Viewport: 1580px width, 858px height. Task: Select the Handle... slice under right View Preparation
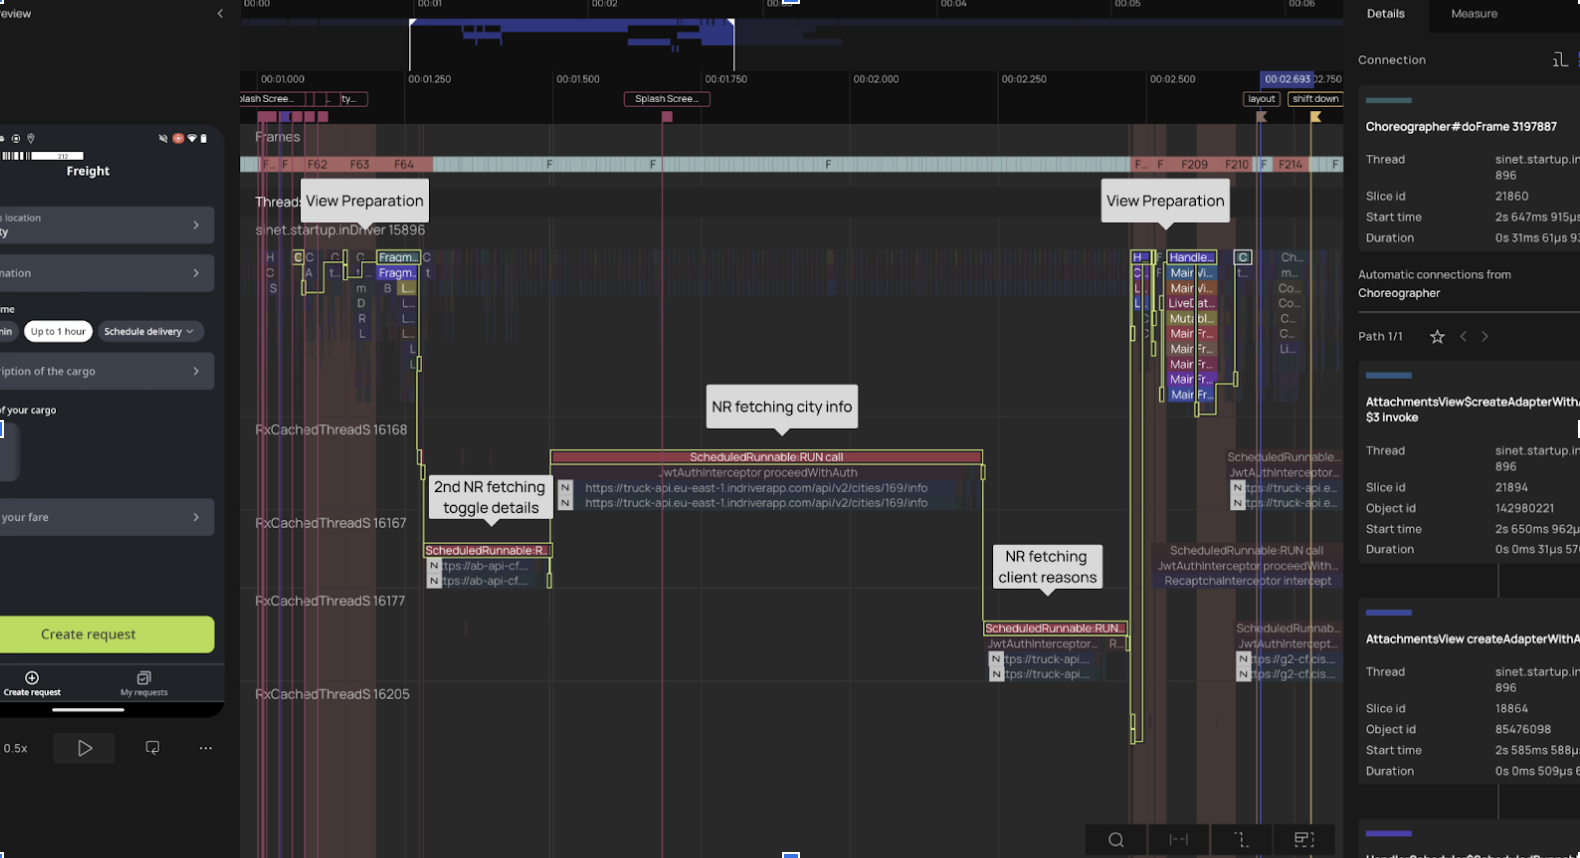1191,257
